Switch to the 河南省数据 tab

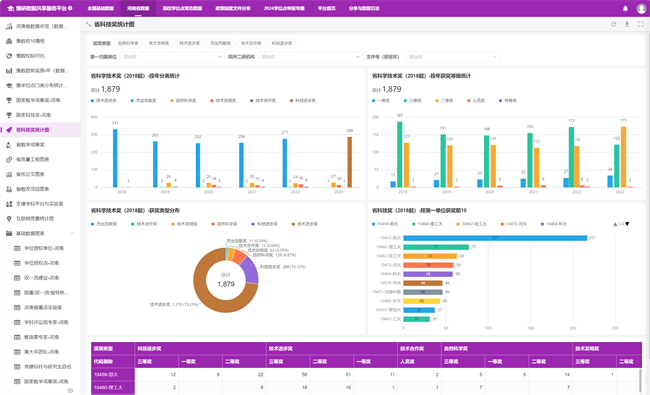click(138, 8)
